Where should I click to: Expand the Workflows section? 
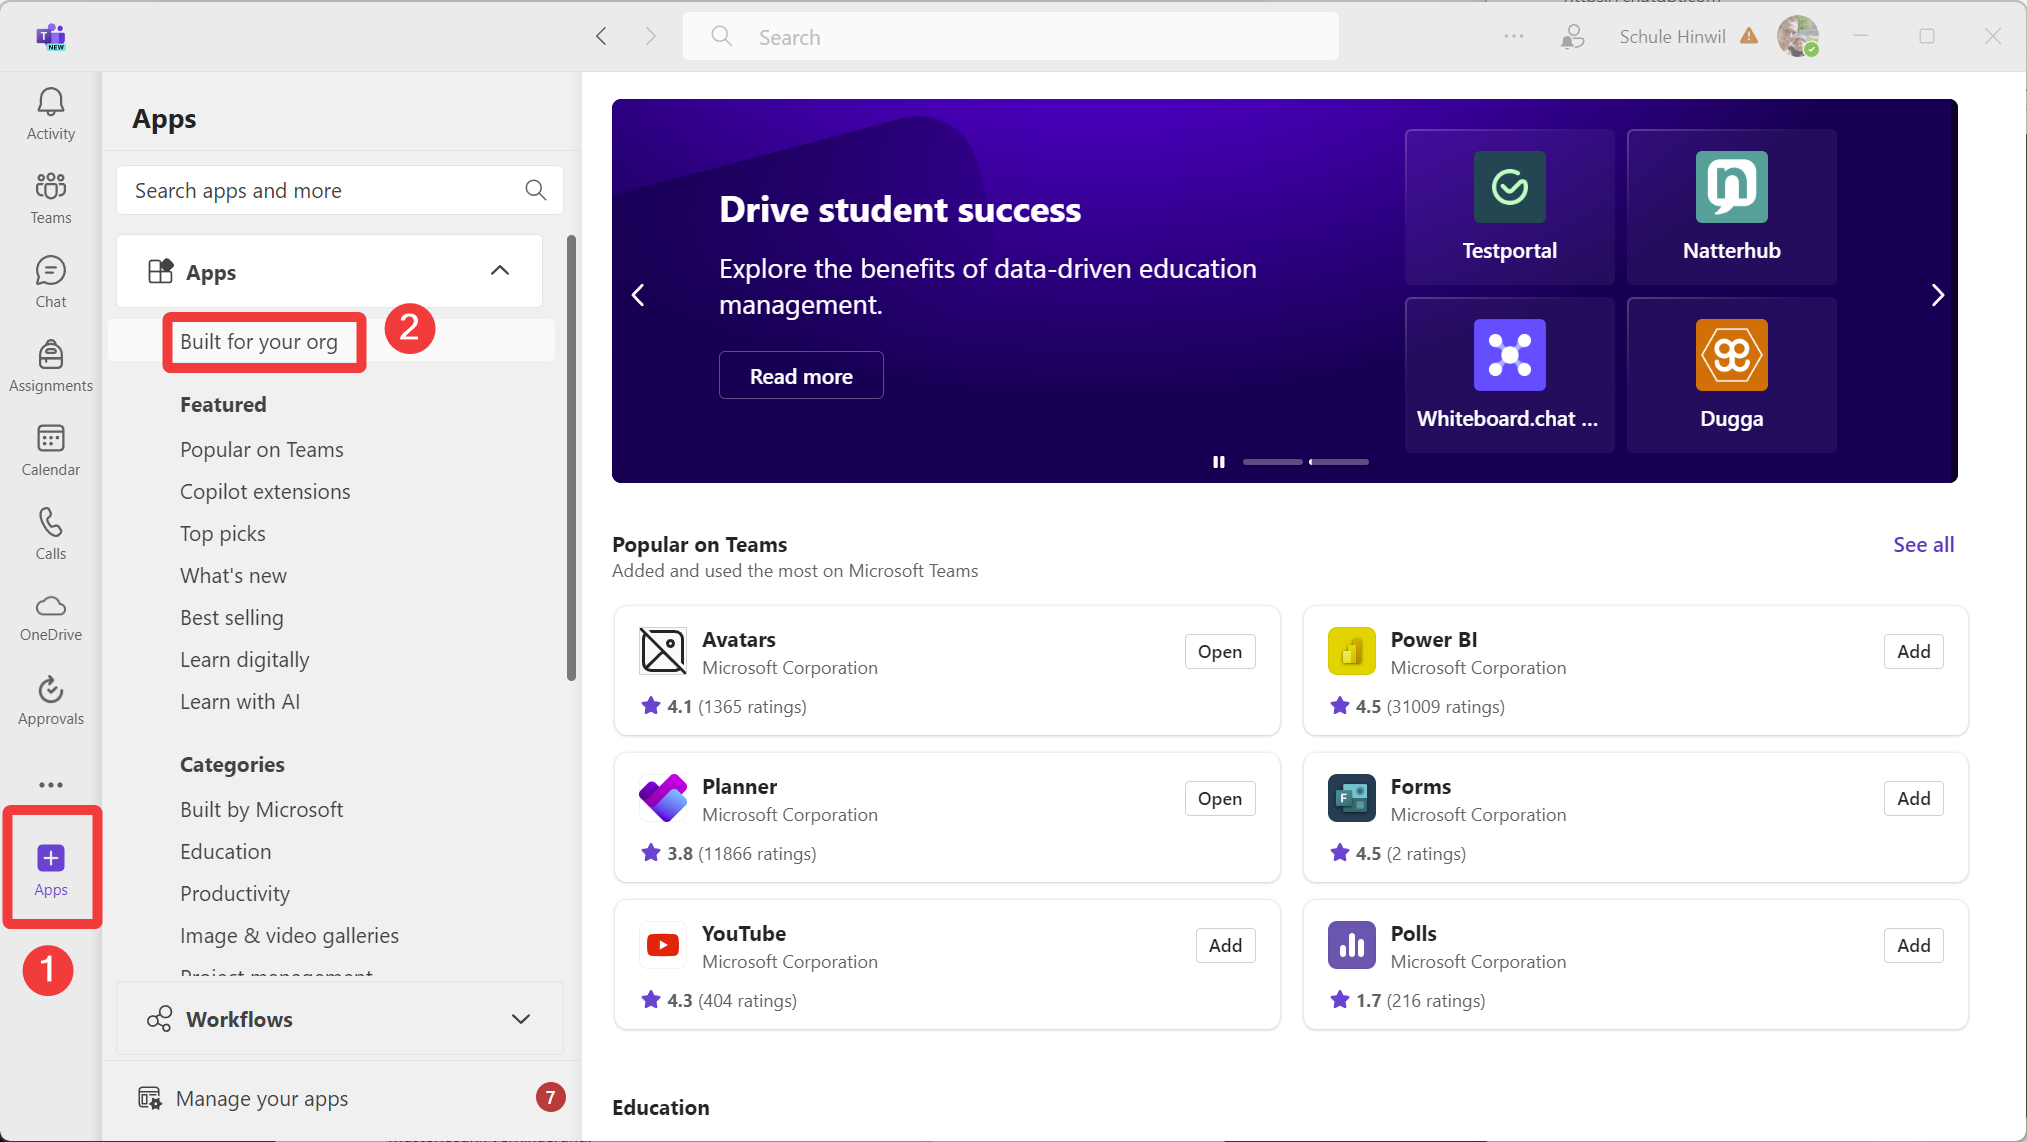(x=521, y=1019)
